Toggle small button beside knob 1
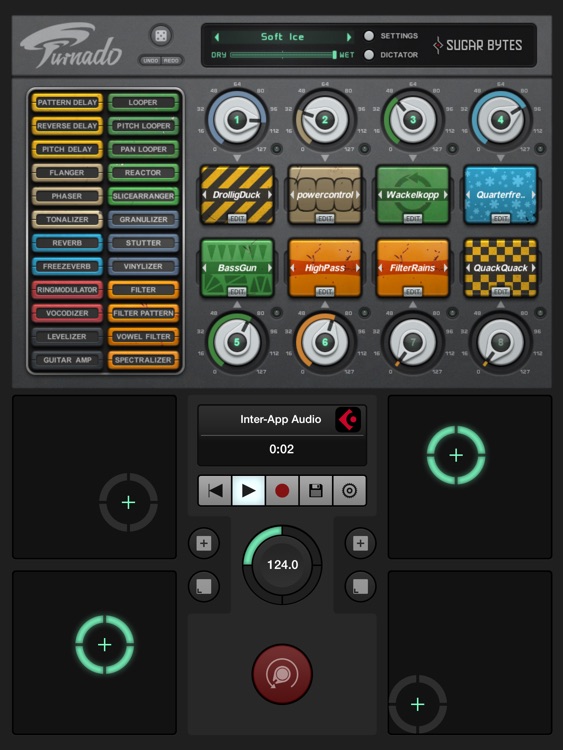The width and height of the screenshot is (563, 750). (x=277, y=149)
